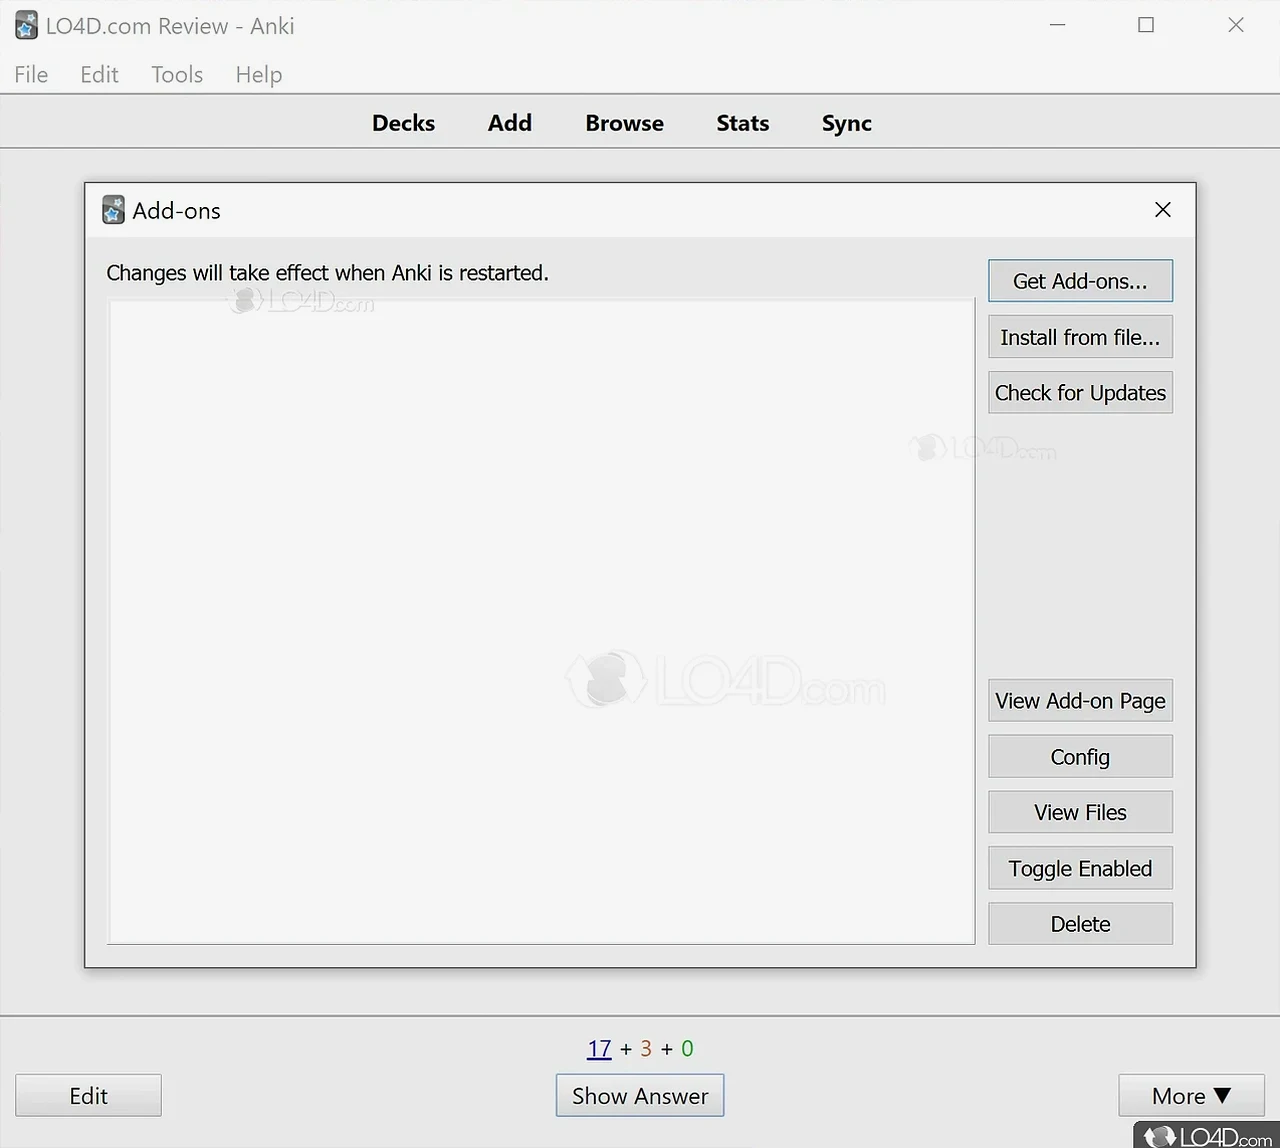
Task: Click the Edit button at bottom left
Action: pyautogui.click(x=88, y=1096)
